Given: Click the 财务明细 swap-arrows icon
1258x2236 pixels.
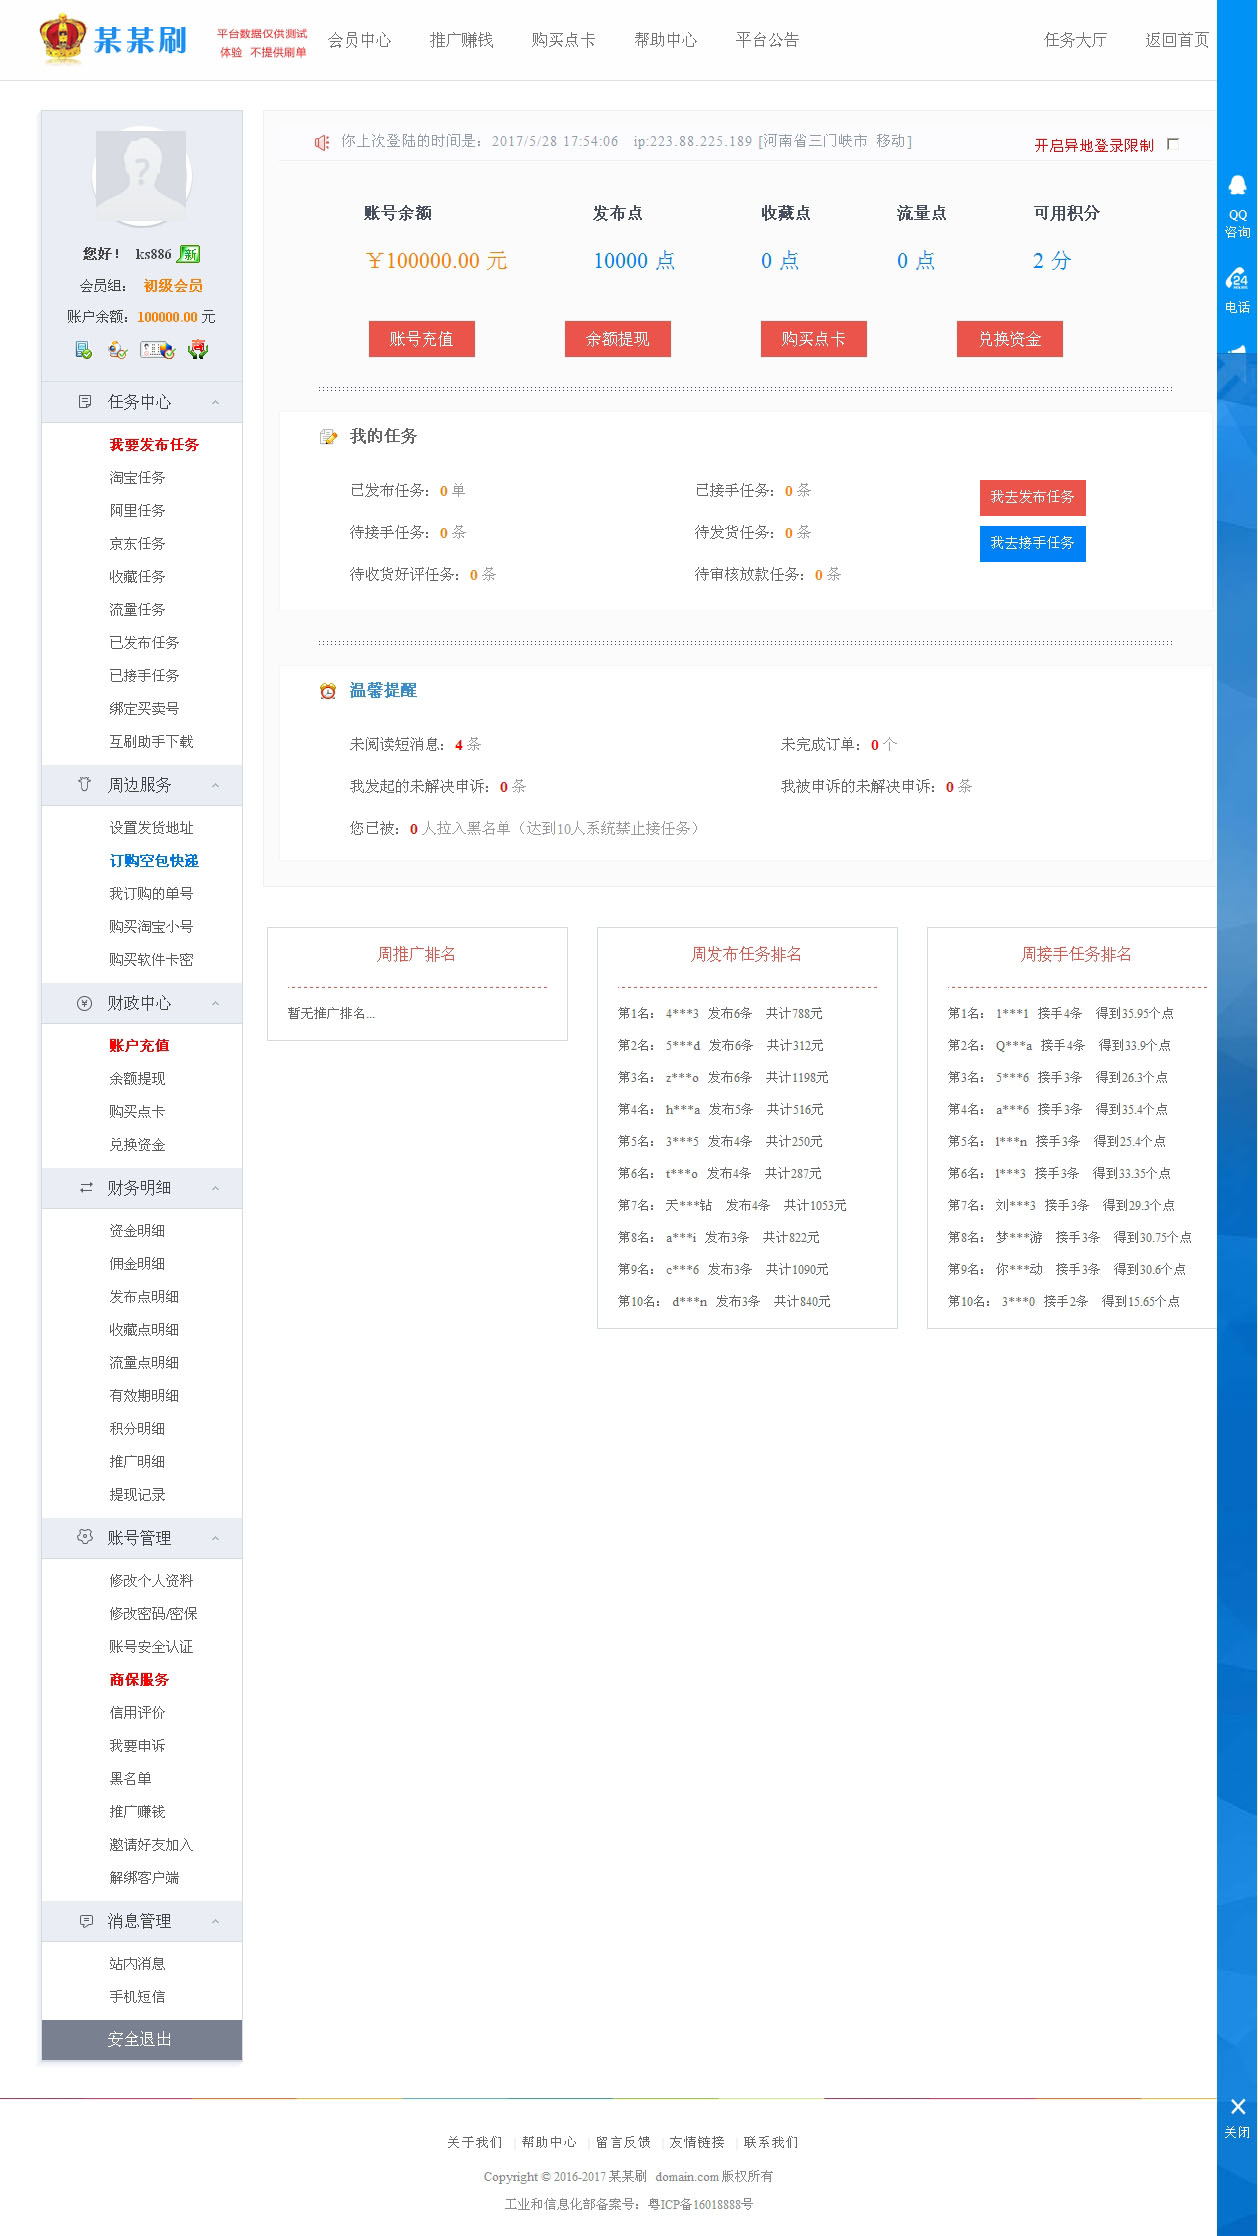Looking at the screenshot, I should (x=86, y=1188).
